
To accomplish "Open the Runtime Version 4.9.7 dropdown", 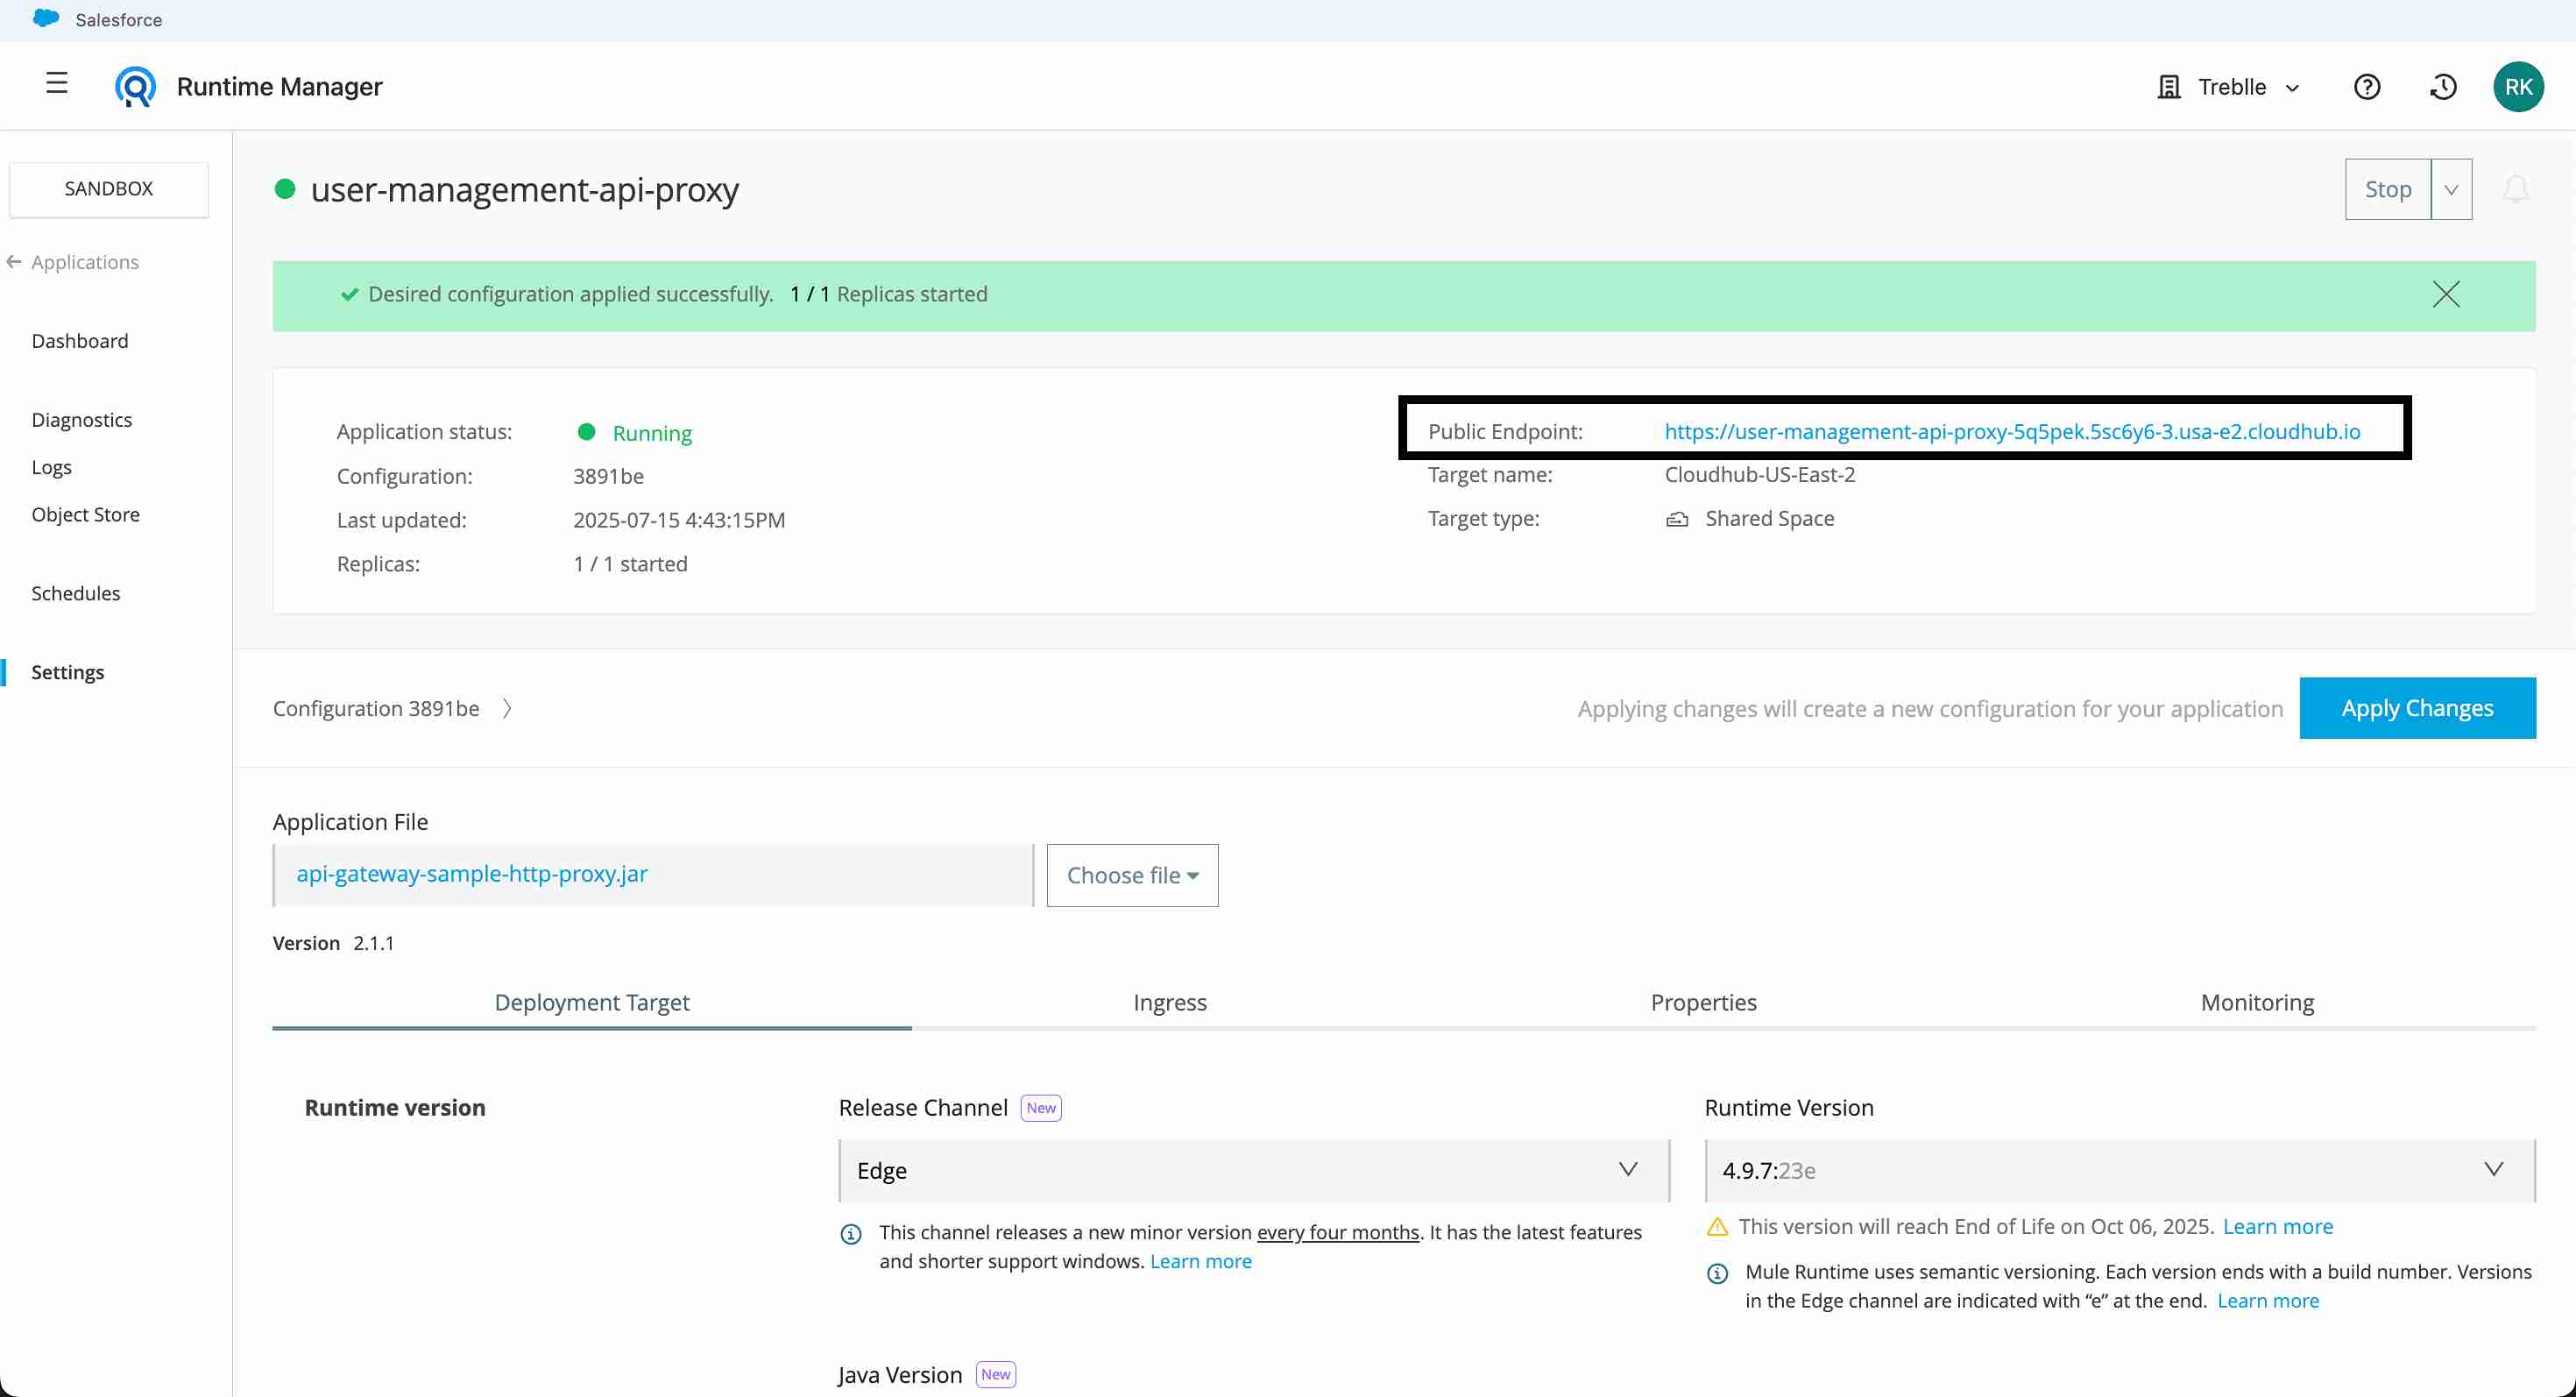I will click(x=2120, y=1170).
